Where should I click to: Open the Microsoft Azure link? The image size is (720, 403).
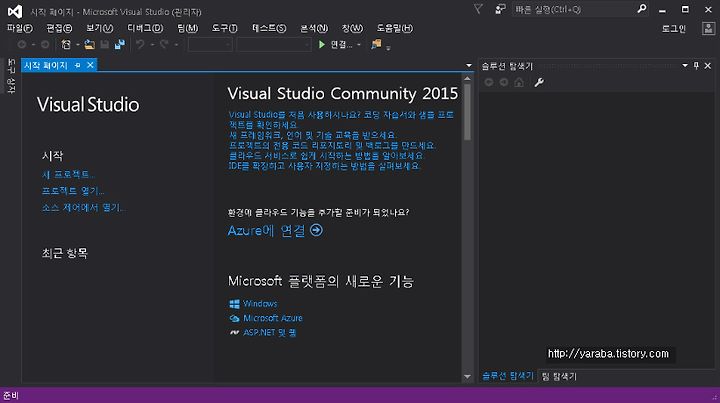pyautogui.click(x=273, y=318)
